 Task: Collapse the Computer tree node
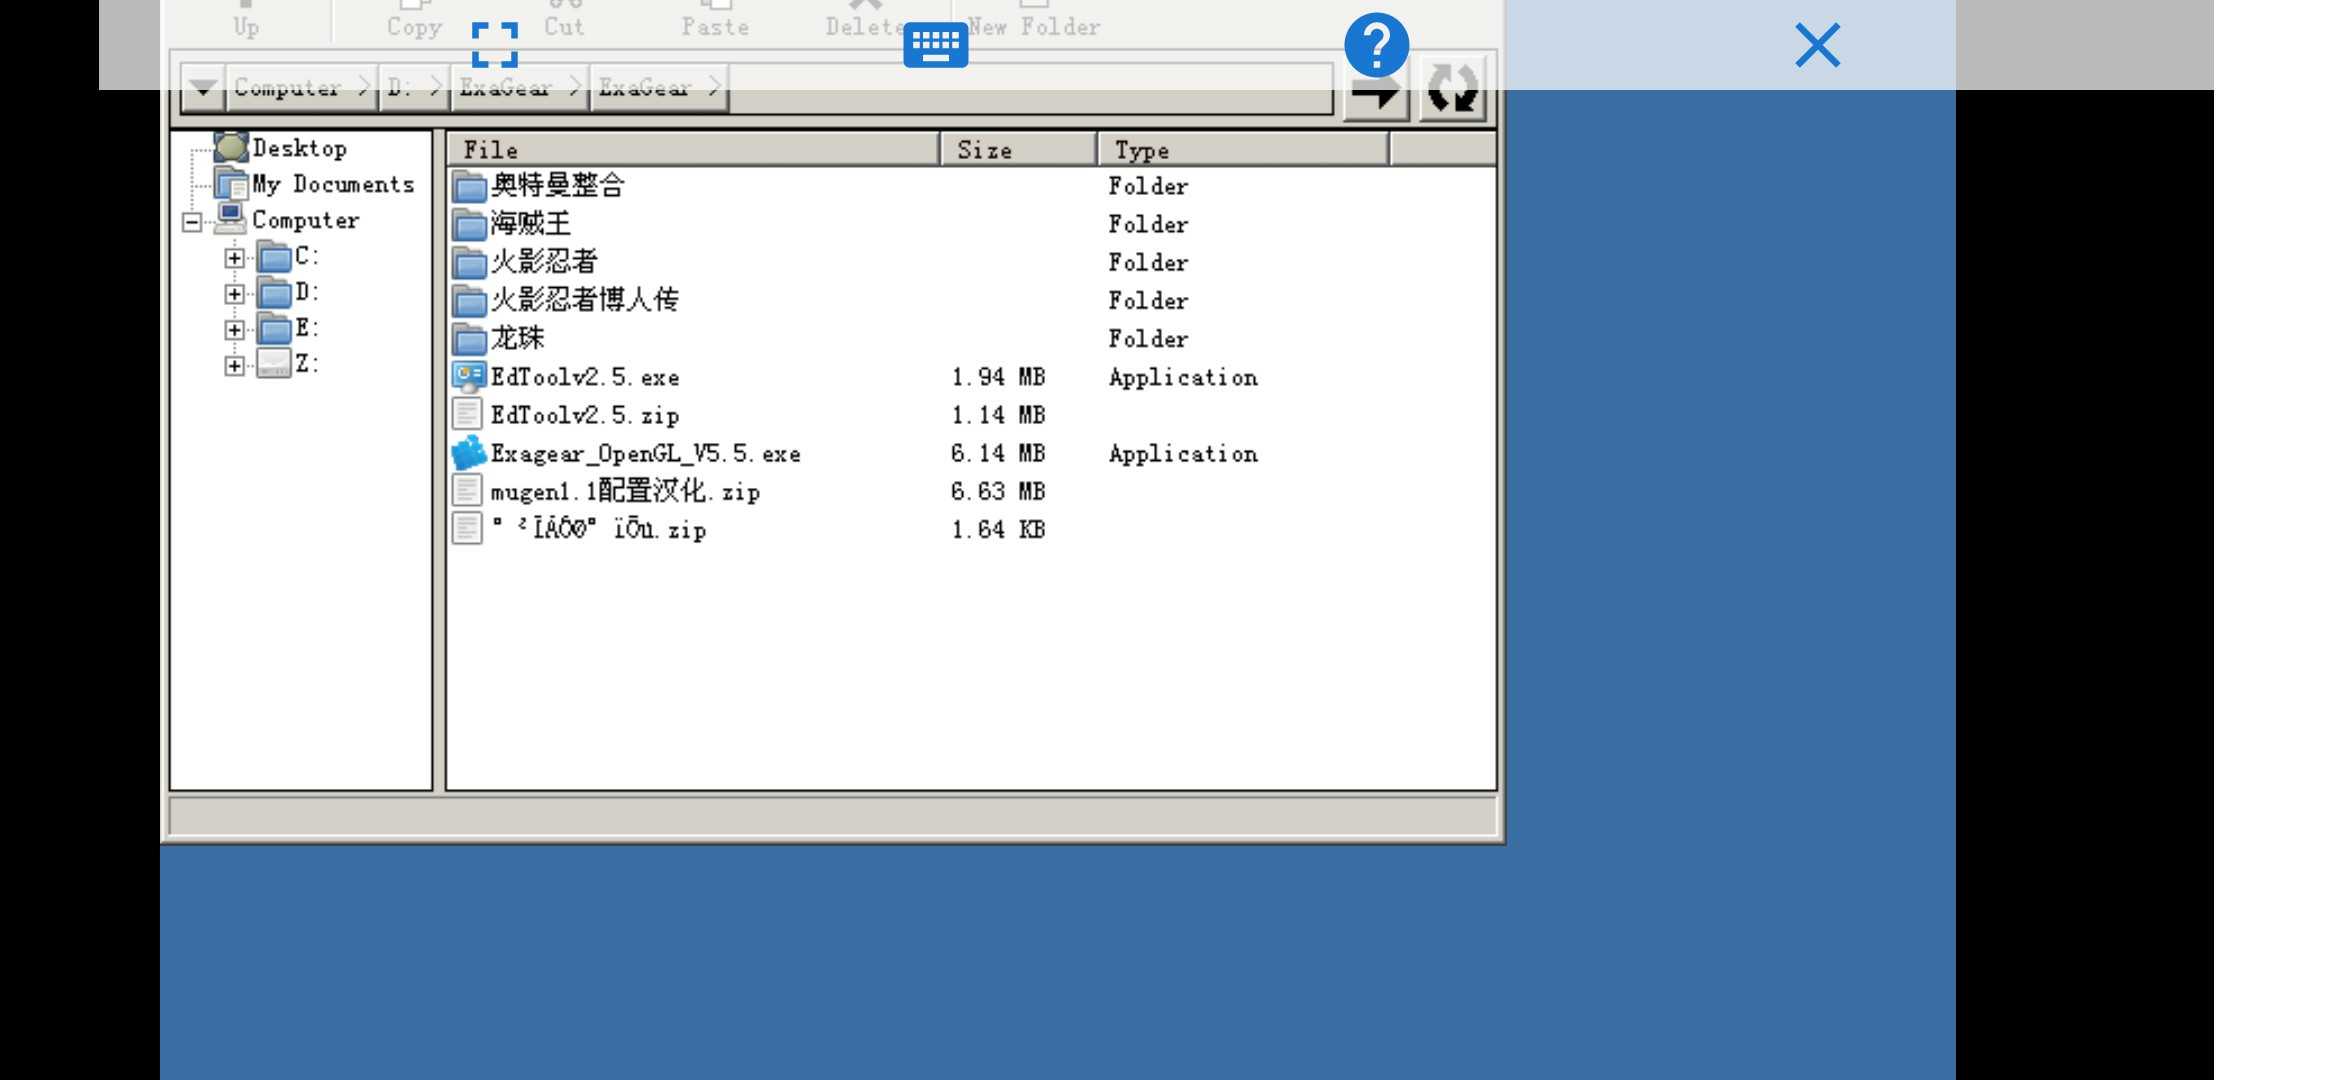coord(192,222)
